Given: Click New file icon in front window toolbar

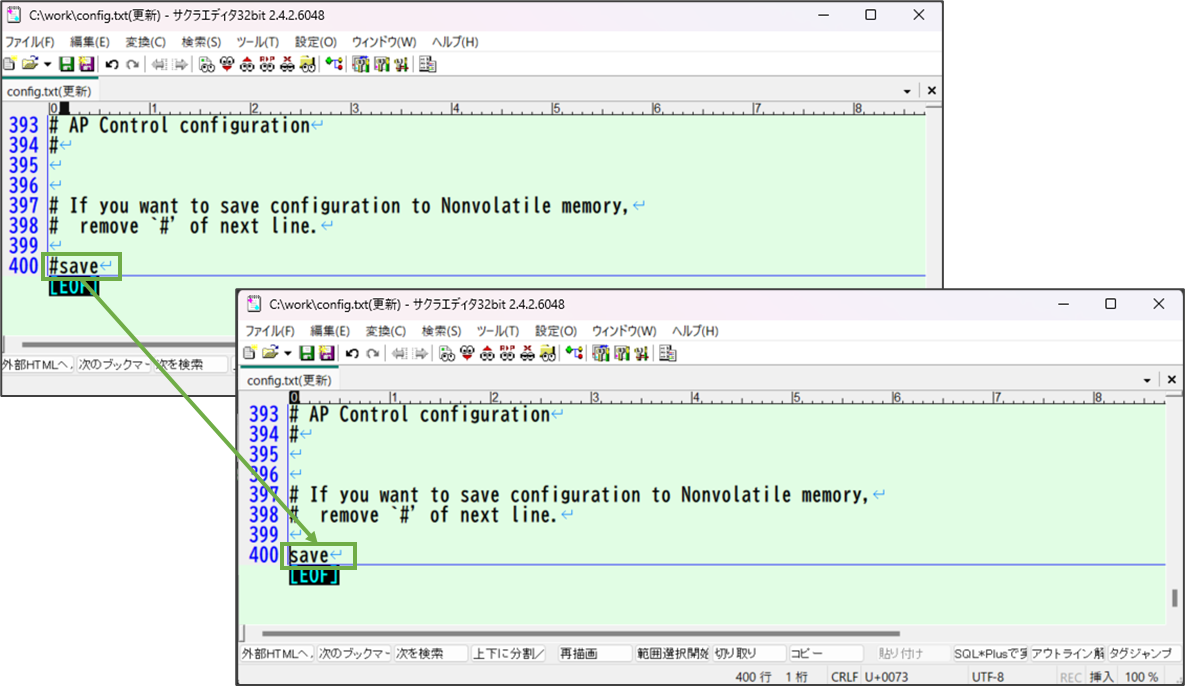Looking at the screenshot, I should [249, 353].
